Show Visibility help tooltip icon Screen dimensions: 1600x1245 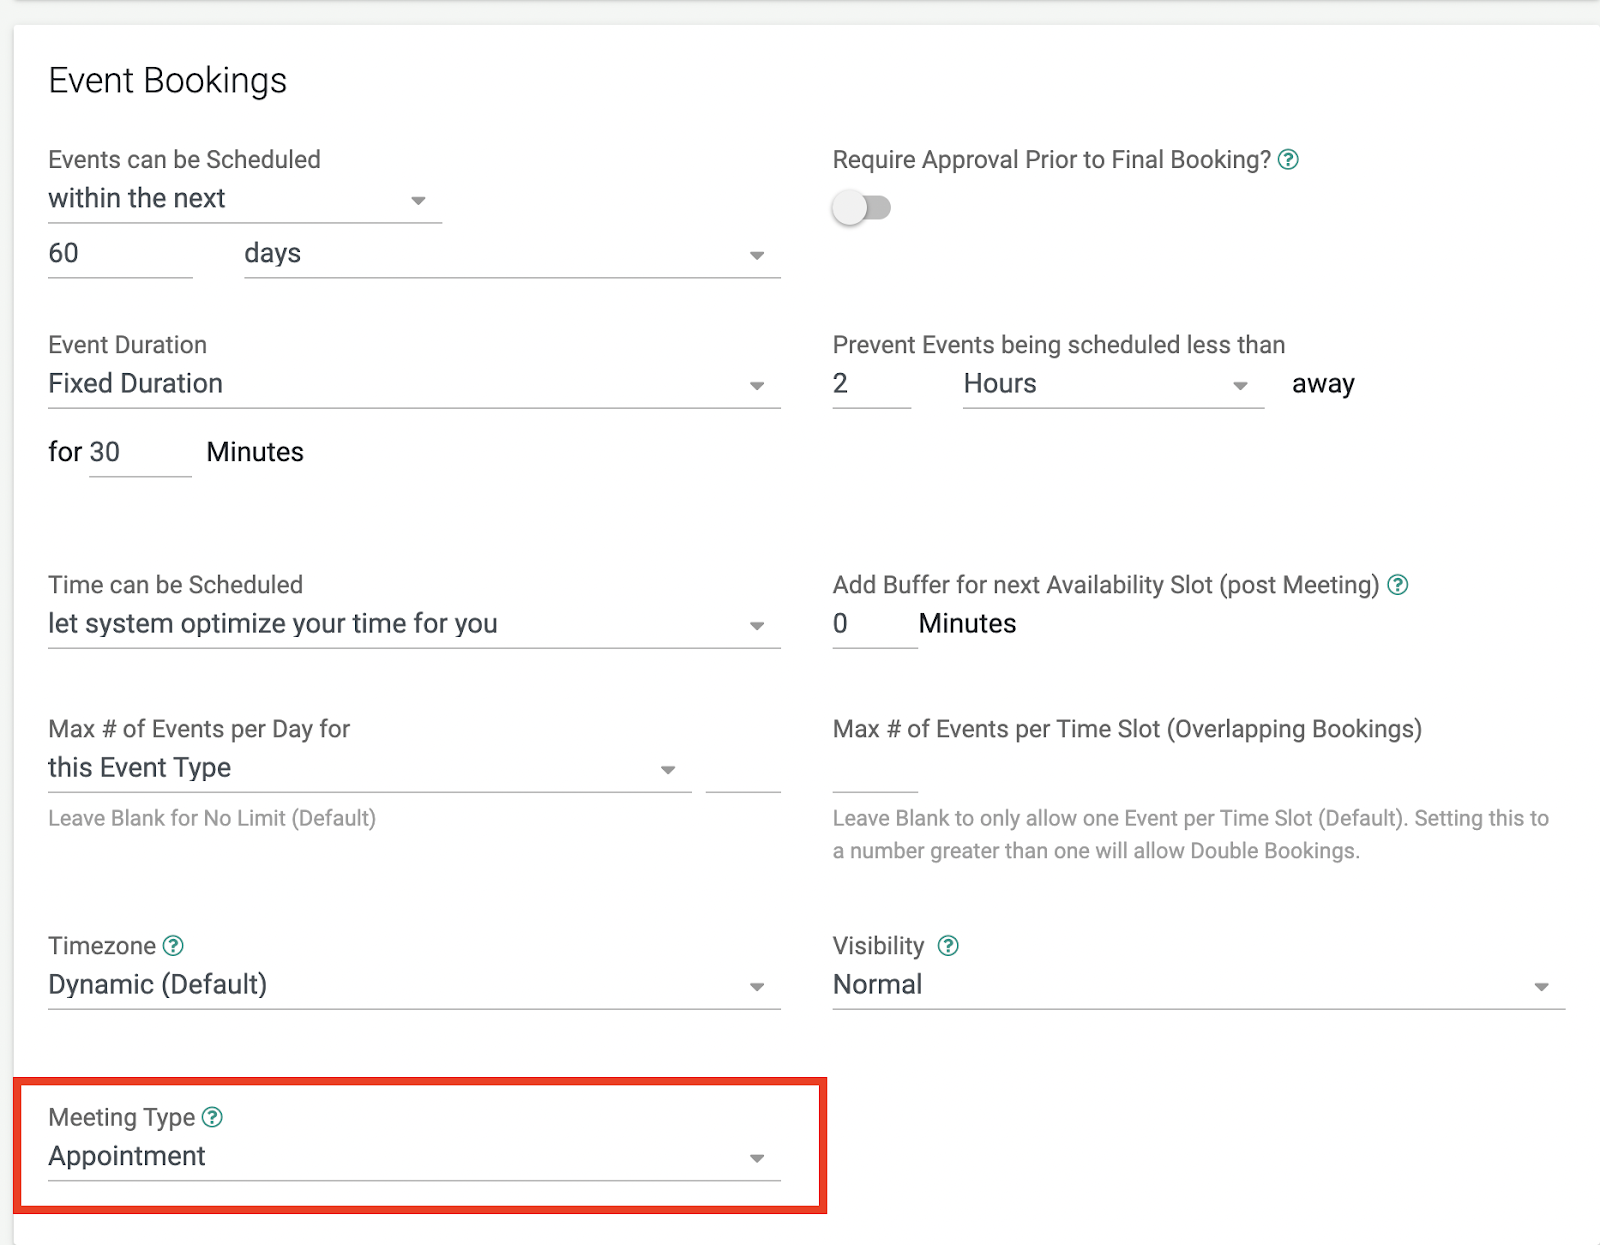[x=948, y=946]
